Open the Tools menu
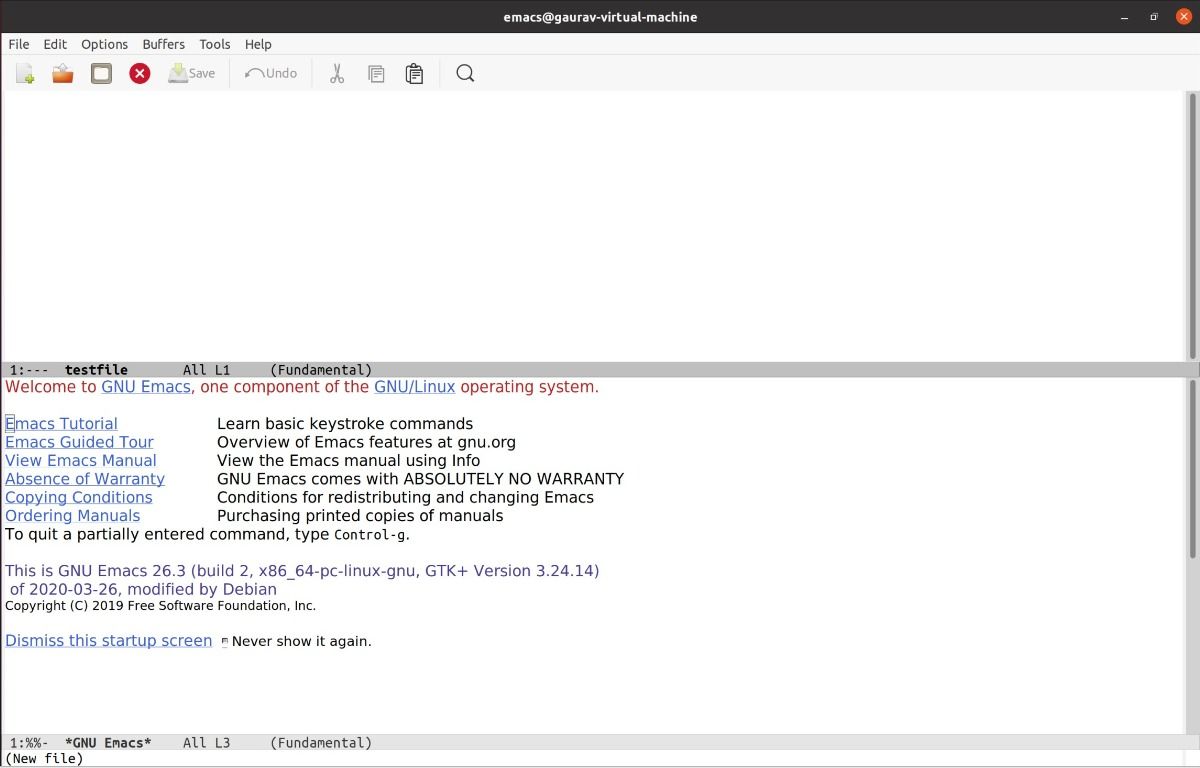This screenshot has width=1200, height=768. (x=215, y=44)
